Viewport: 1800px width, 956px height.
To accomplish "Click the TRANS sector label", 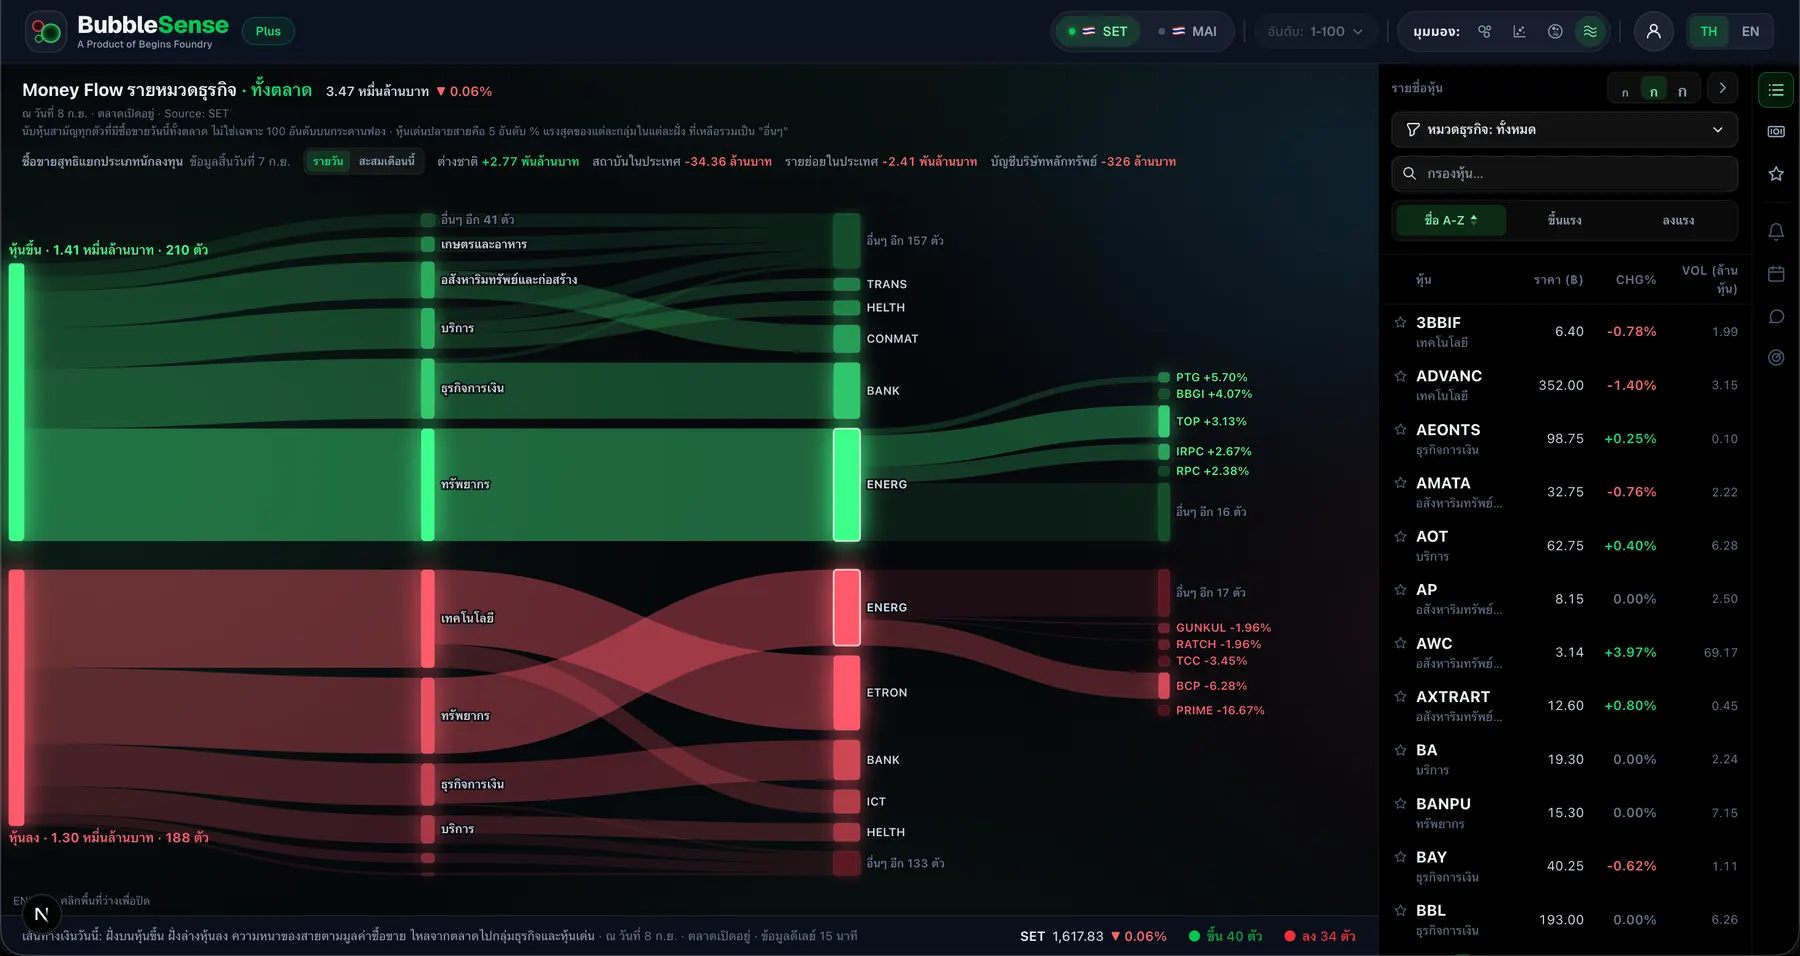I will (x=887, y=285).
